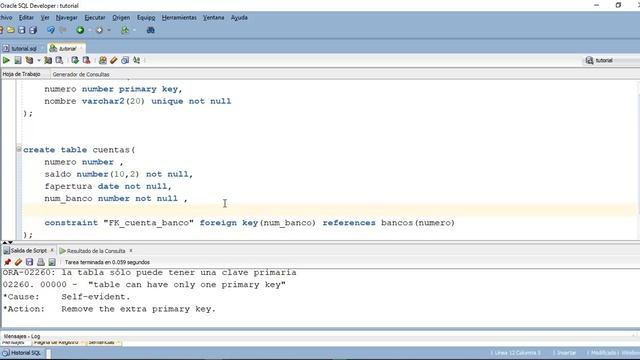Click the splitter down arrow above output panel
The height and width of the screenshot is (360, 640).
tap(11, 242)
